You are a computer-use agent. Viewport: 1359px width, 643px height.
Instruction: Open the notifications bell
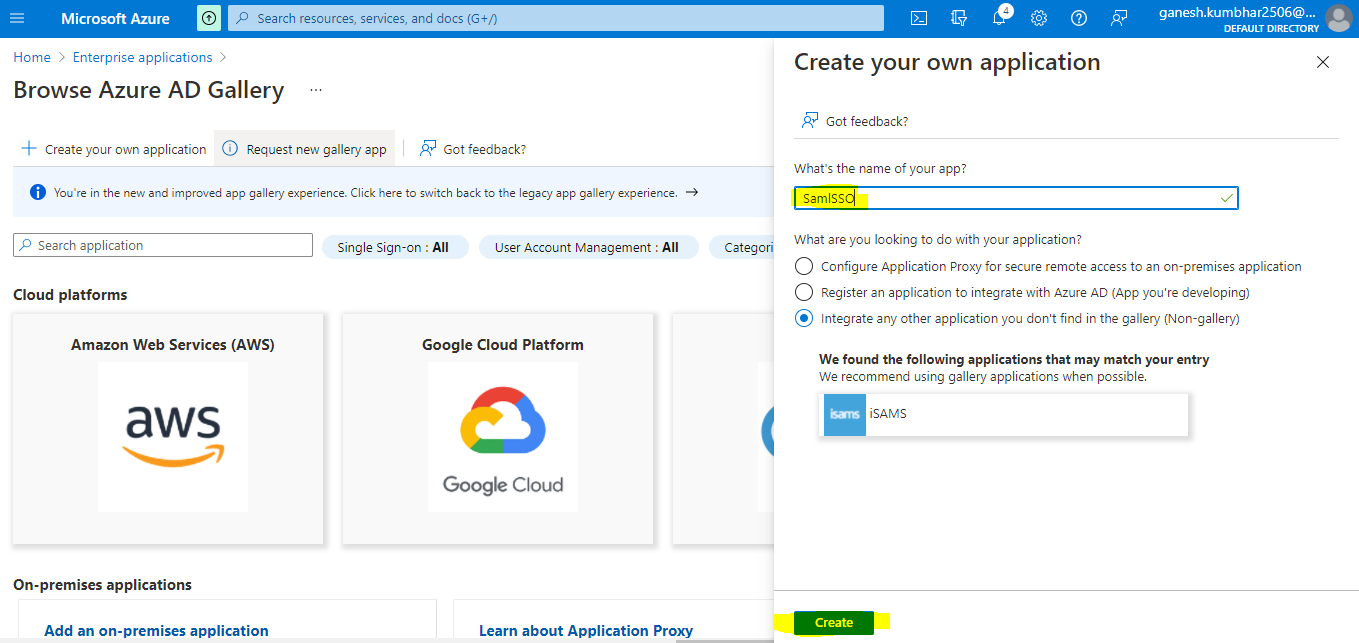(999, 18)
